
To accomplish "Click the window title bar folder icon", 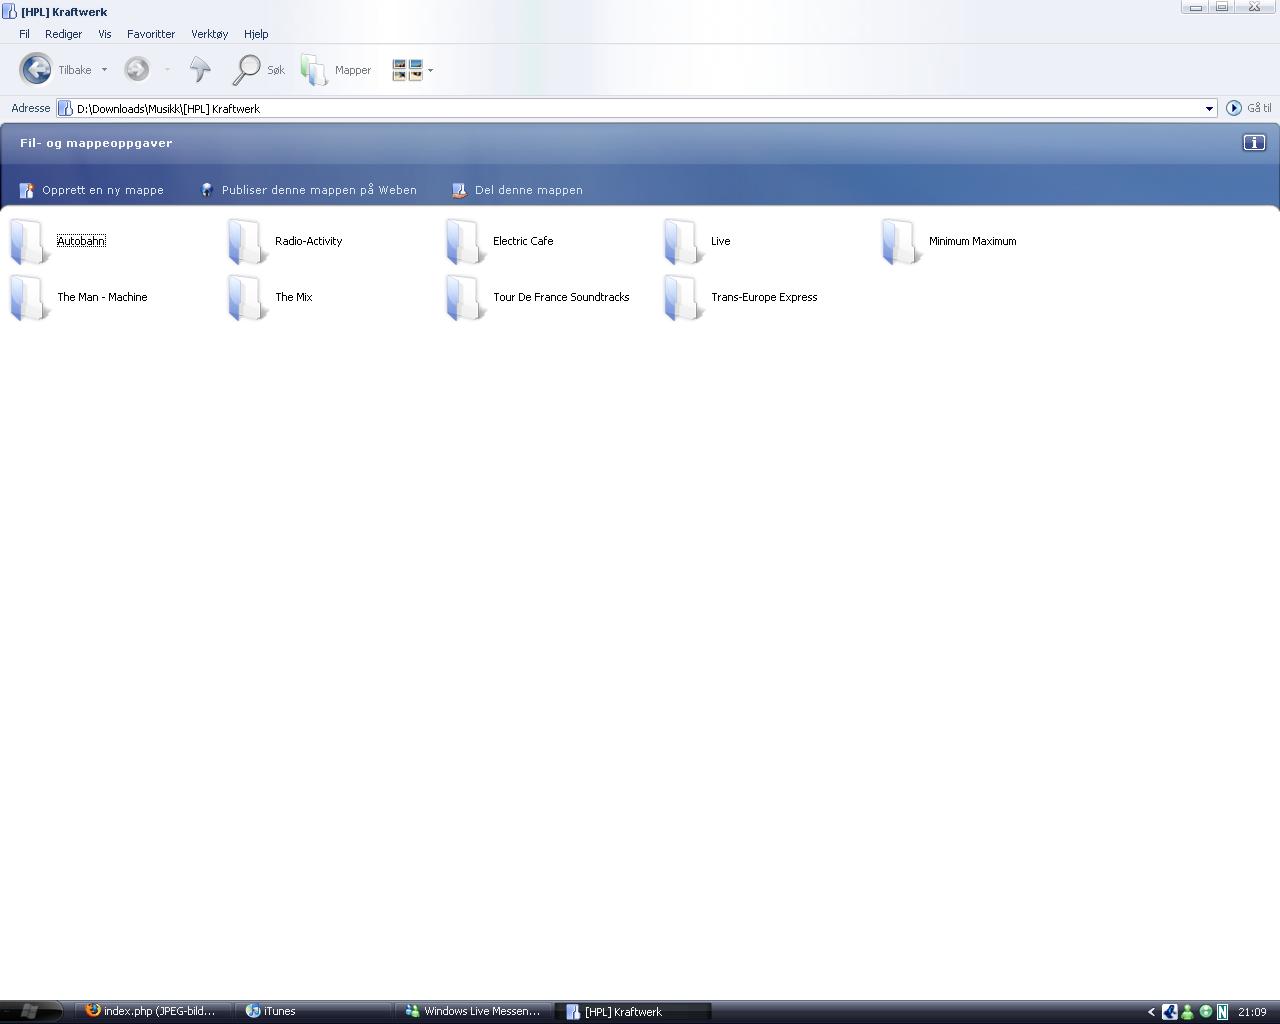I will [9, 11].
